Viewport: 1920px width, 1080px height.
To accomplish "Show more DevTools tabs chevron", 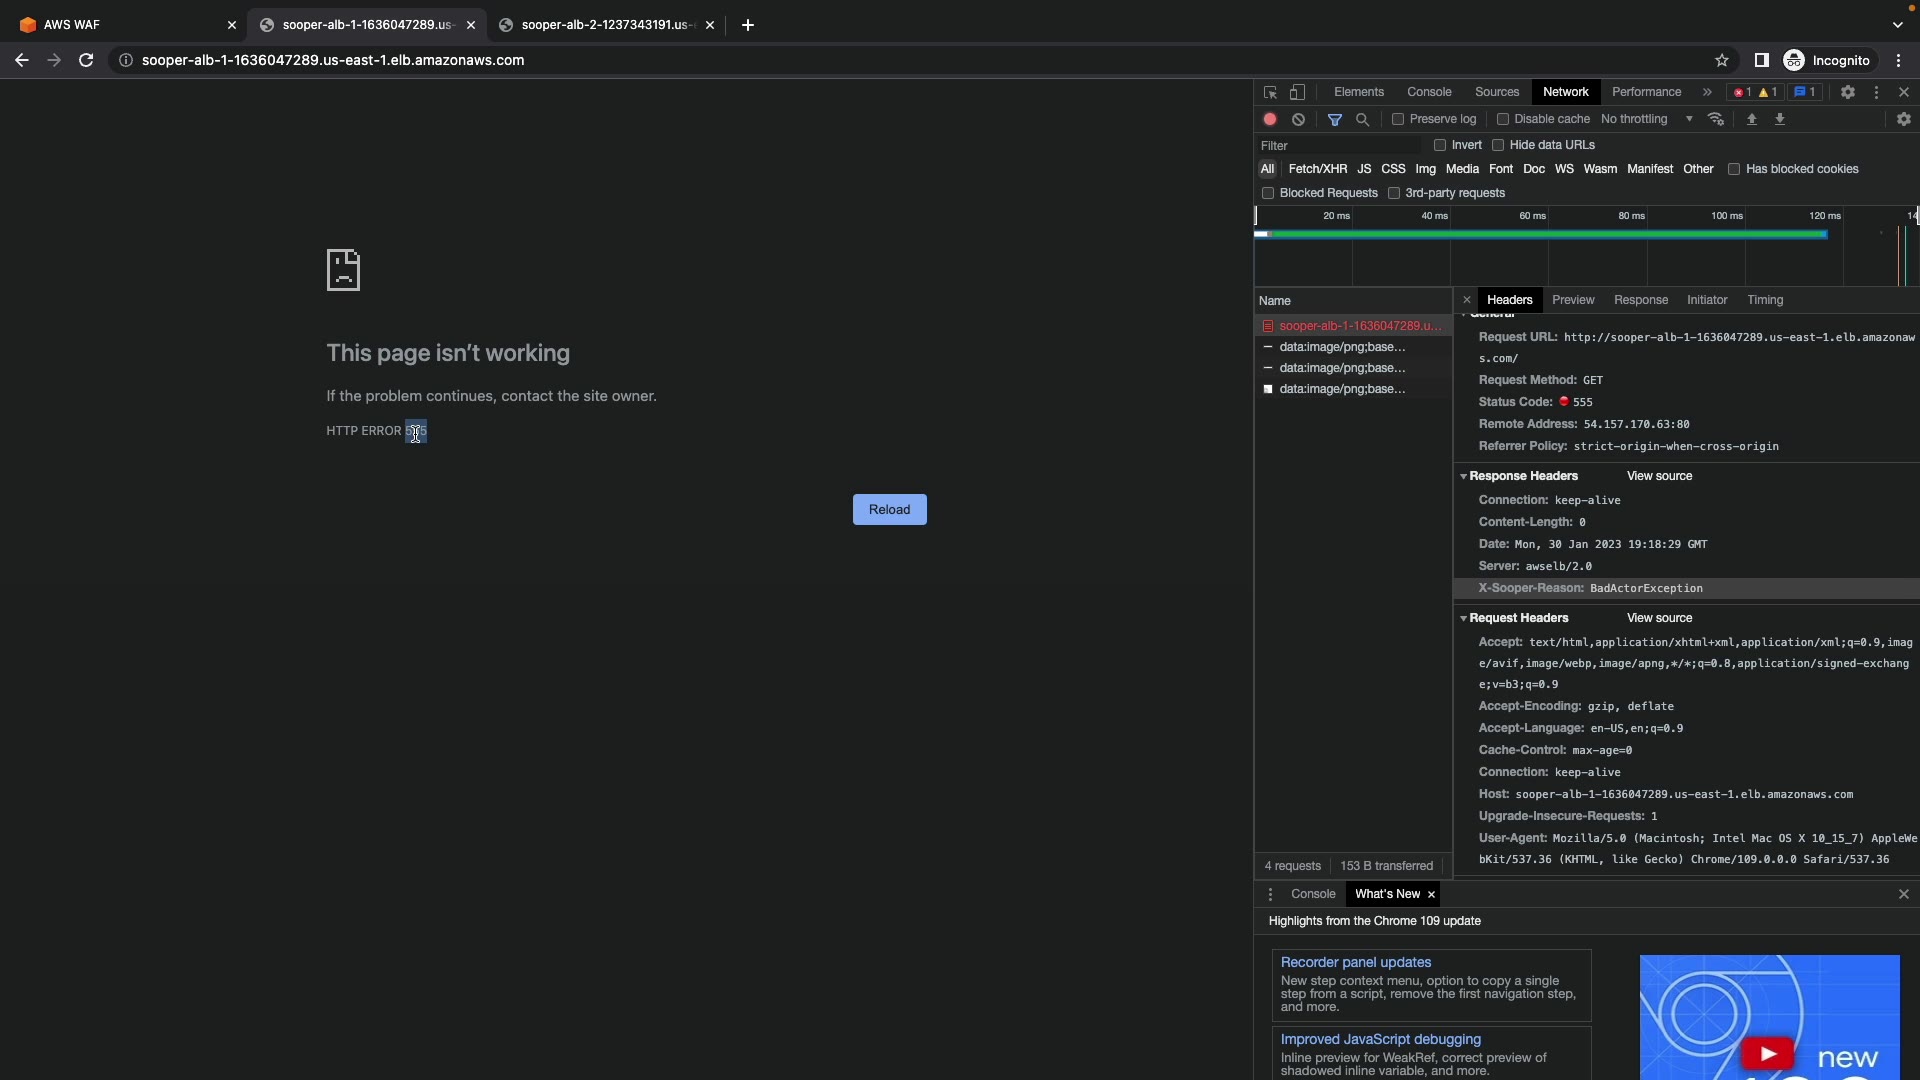I will click(1707, 92).
